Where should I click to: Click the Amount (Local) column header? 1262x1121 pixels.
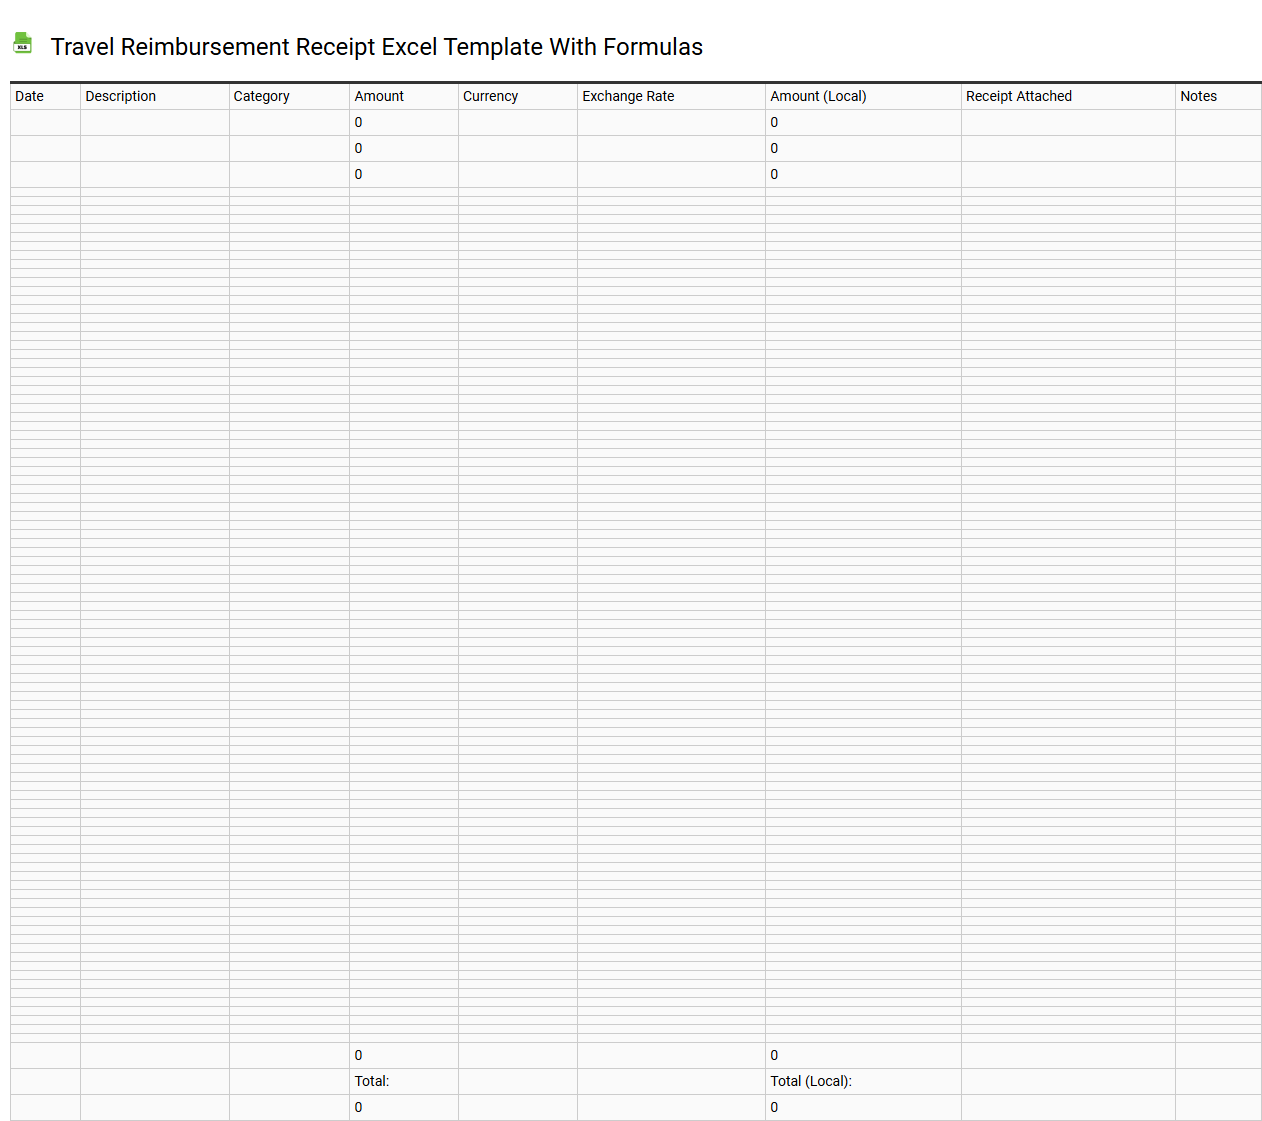818,96
